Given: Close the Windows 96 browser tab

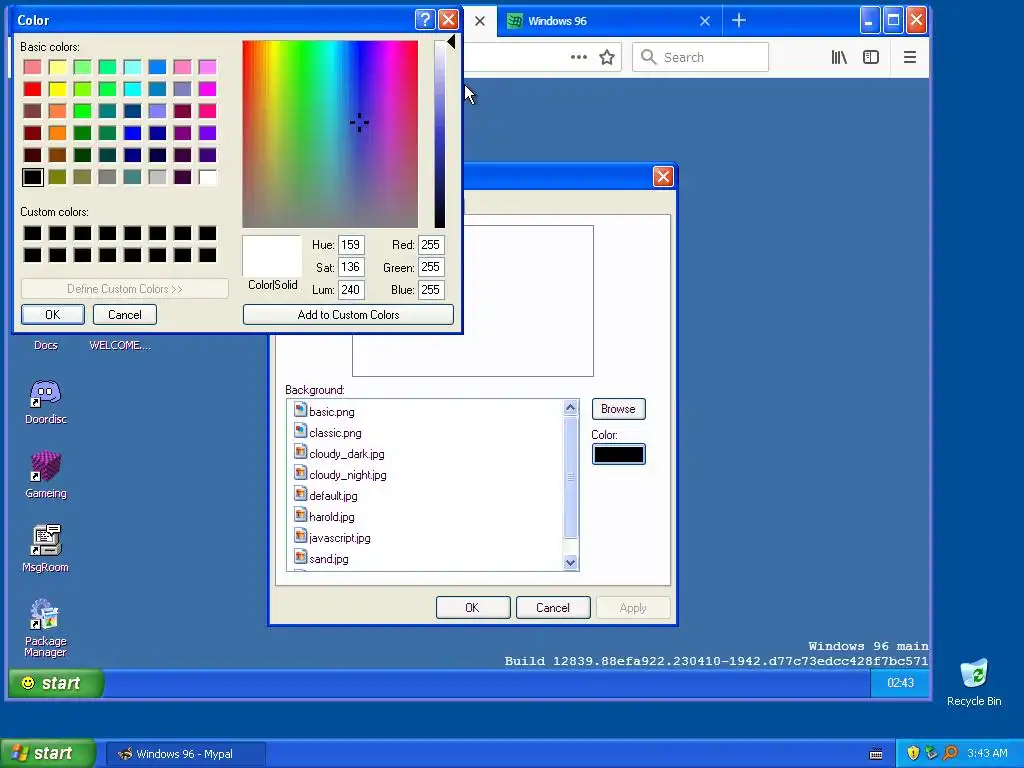Looking at the screenshot, I should pyautogui.click(x=705, y=21).
